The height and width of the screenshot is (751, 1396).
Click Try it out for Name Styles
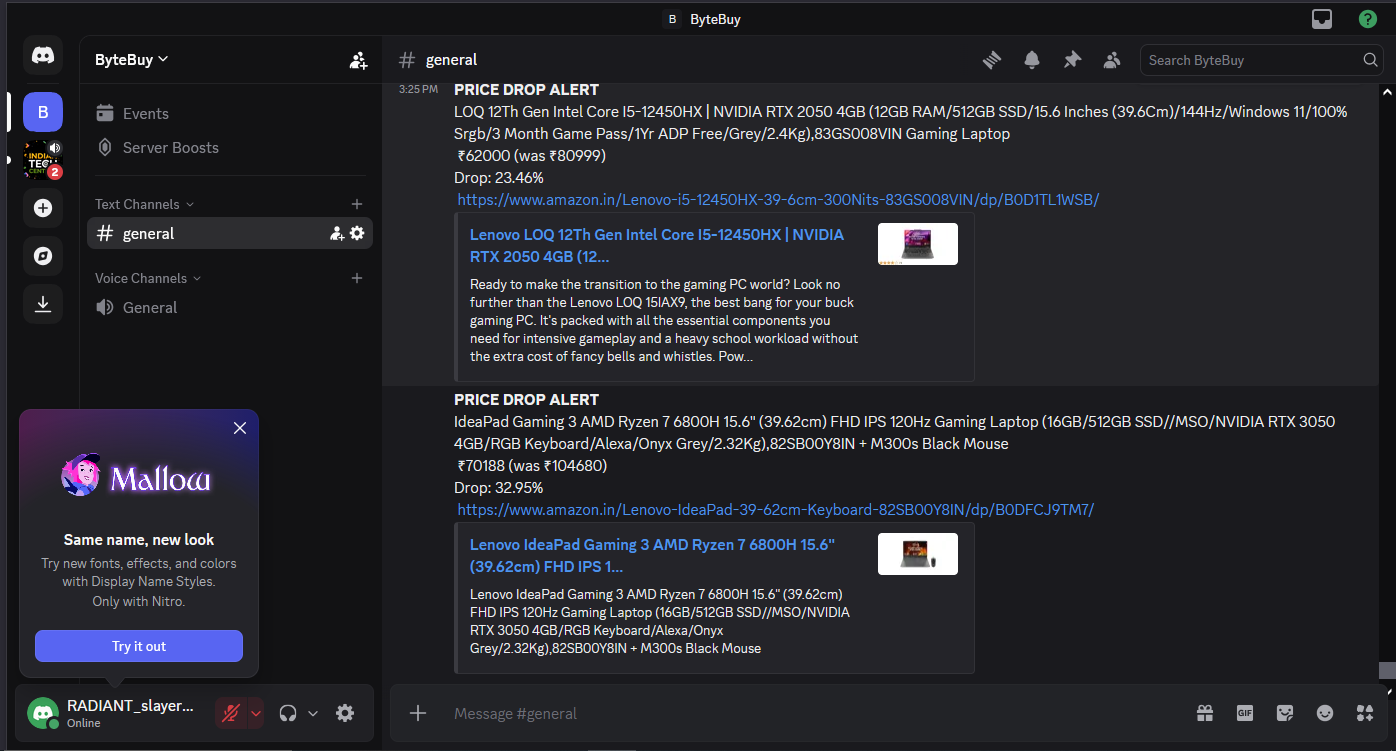pos(138,645)
